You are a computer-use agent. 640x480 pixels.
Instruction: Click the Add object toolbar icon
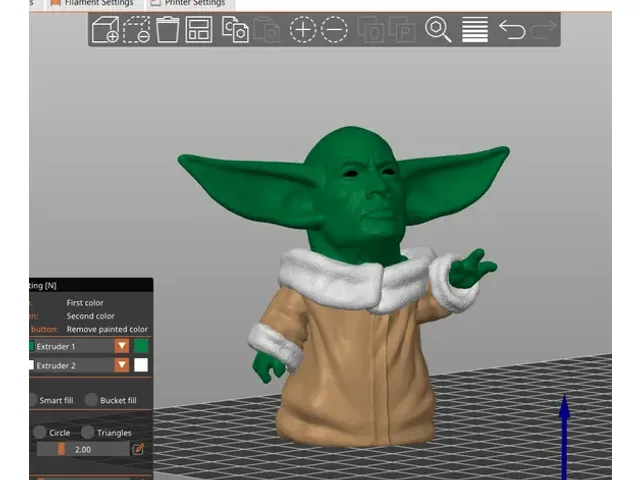105,29
